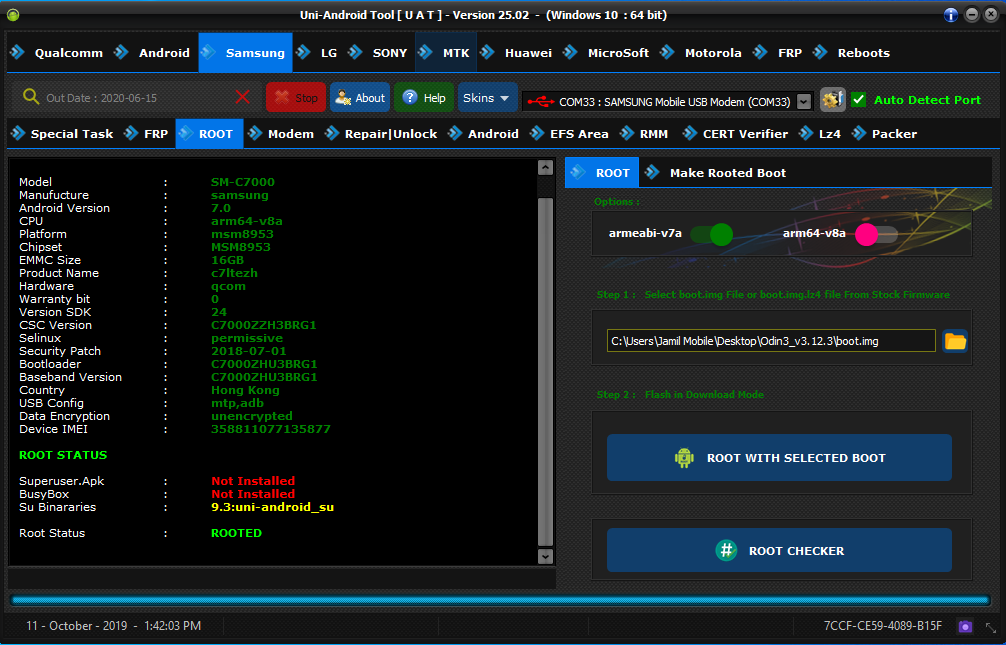The width and height of the screenshot is (1006, 645).
Task: Open the top-row FRP tab
Action: click(778, 53)
